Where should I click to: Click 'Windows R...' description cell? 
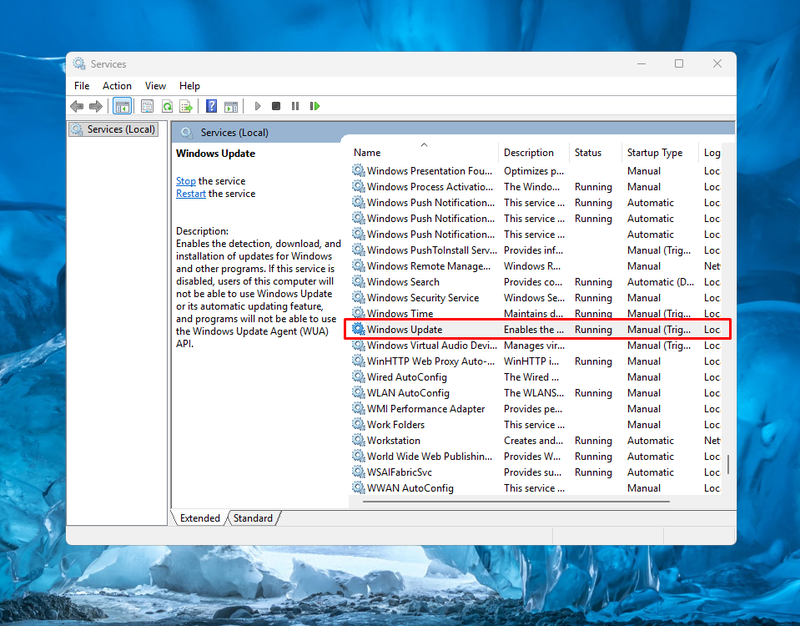click(532, 266)
